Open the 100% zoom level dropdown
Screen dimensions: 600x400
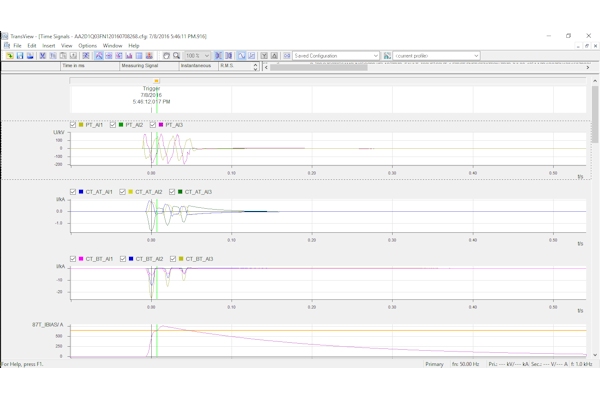207,56
